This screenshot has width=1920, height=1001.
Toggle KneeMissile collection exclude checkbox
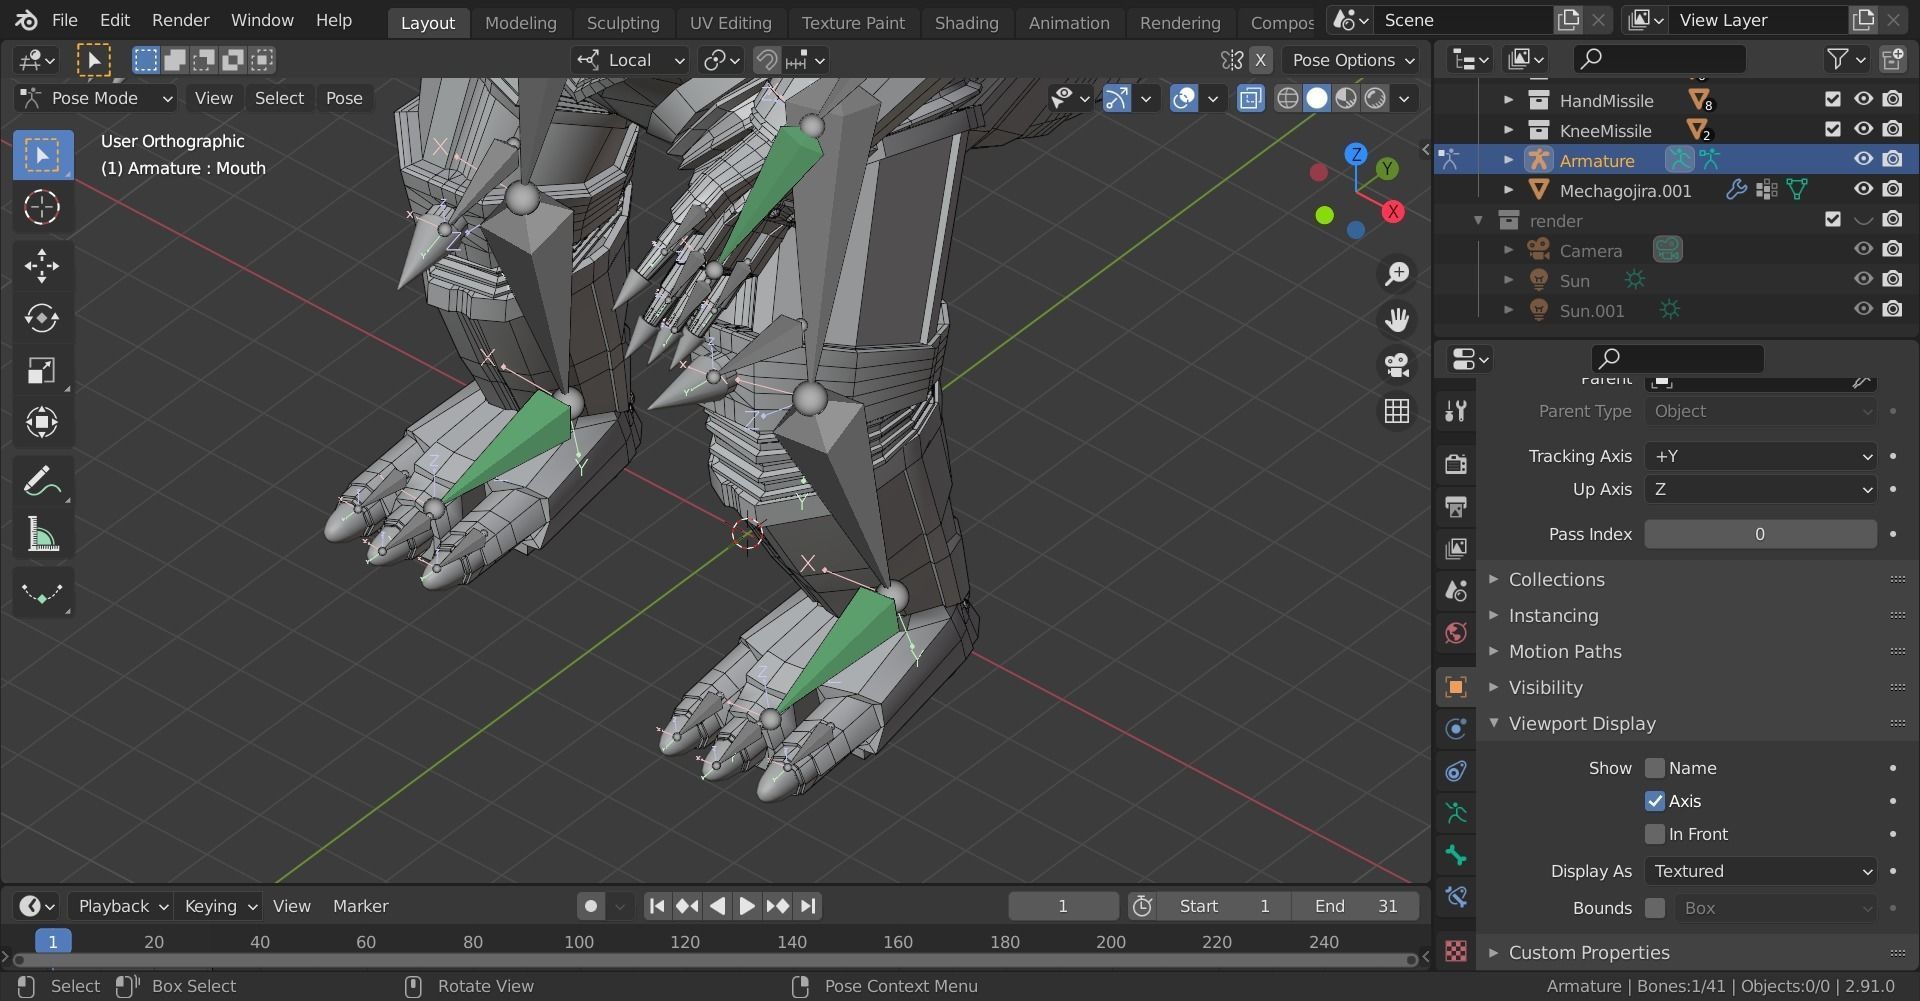(1833, 129)
